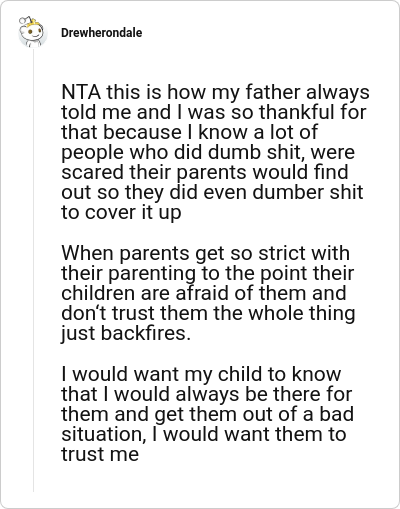
Task: Click the yellow crown on the Snoo avatar
Action: 34,22
